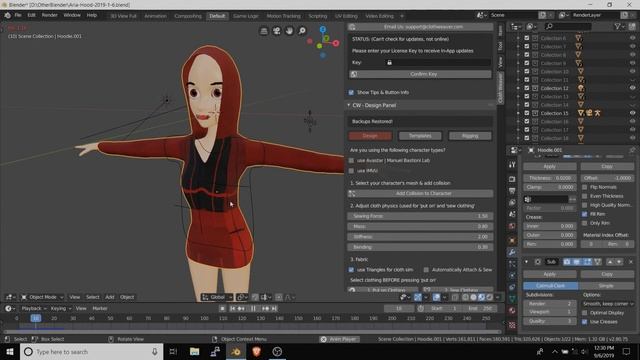Open Smooth, keep corners options dropdown
The image size is (640, 360).
click(607, 304)
